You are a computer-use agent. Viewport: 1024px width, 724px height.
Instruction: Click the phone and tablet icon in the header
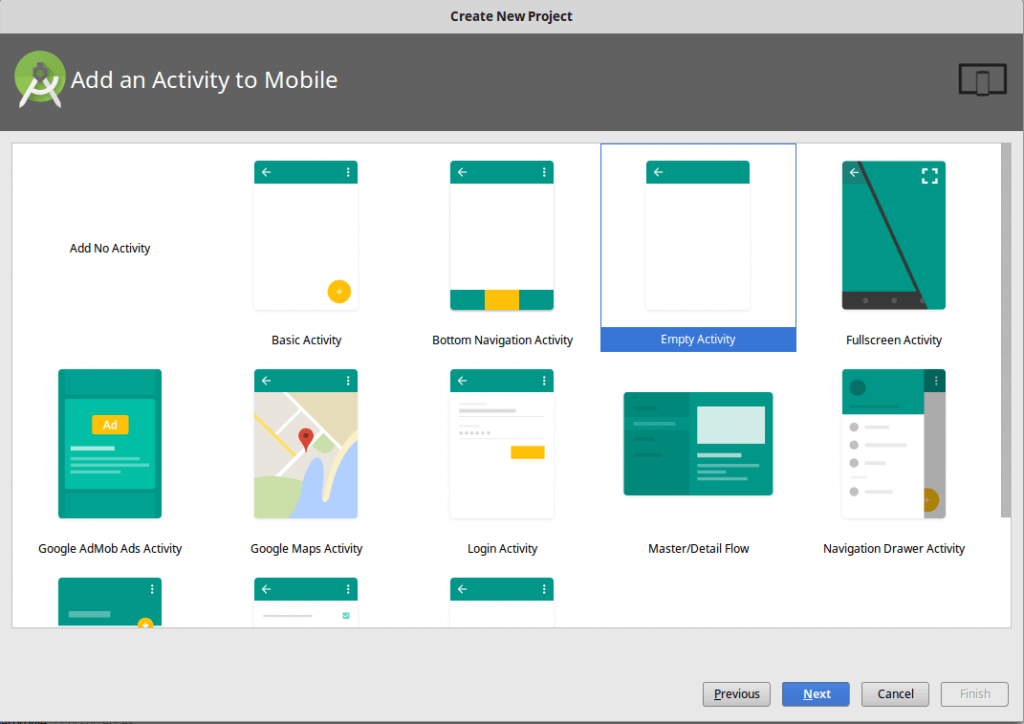coord(981,79)
